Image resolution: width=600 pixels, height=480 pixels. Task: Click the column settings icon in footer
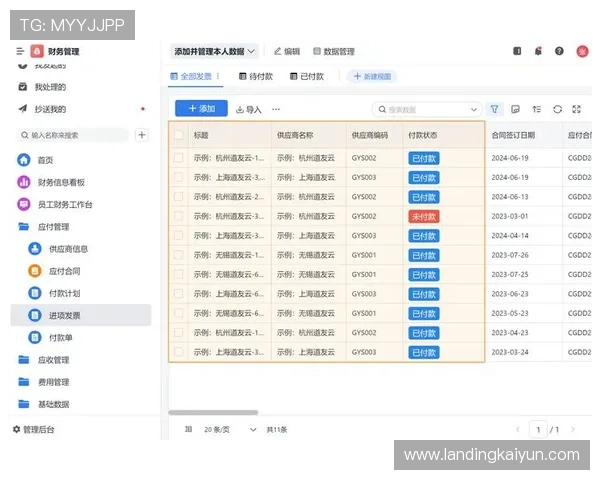[x=188, y=429]
